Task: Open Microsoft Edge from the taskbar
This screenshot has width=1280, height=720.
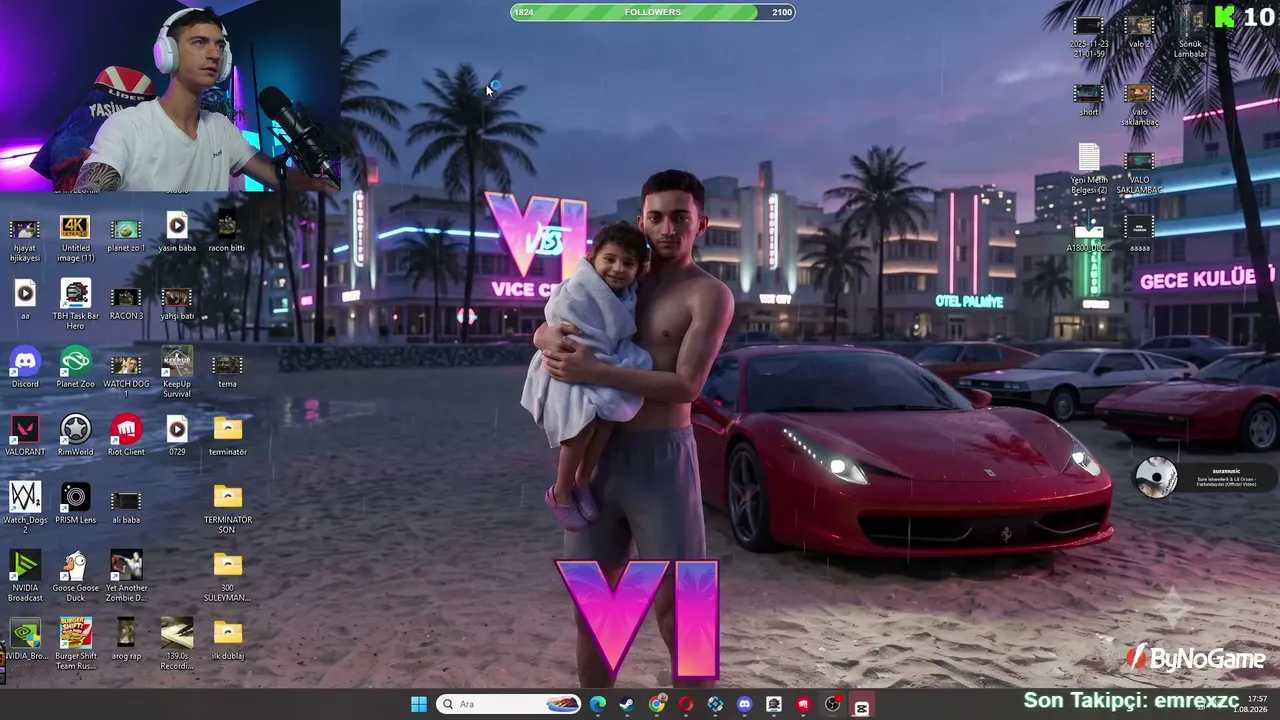Action: (598, 704)
